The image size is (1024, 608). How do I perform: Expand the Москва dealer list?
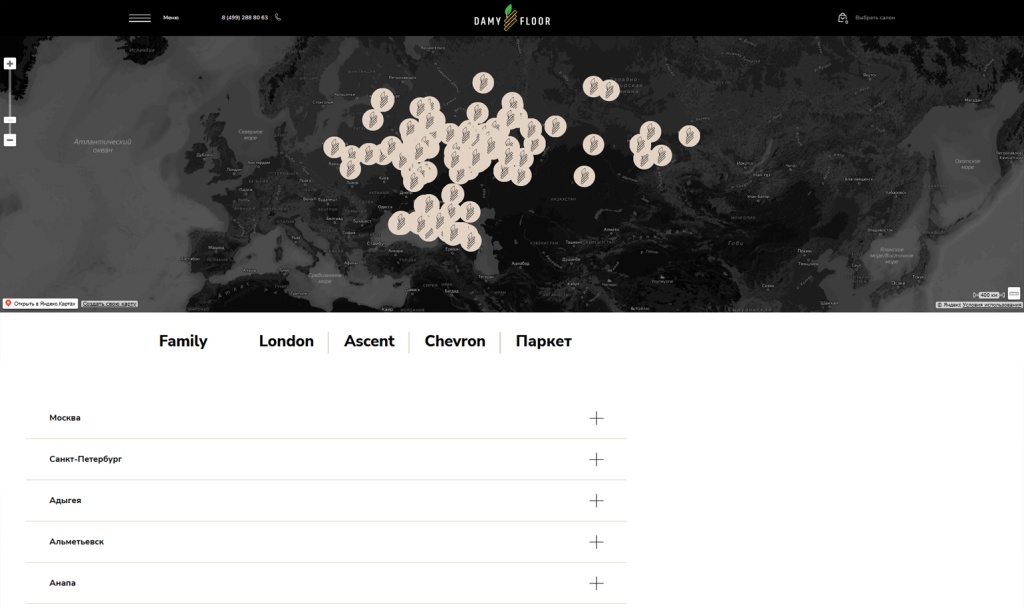596,418
